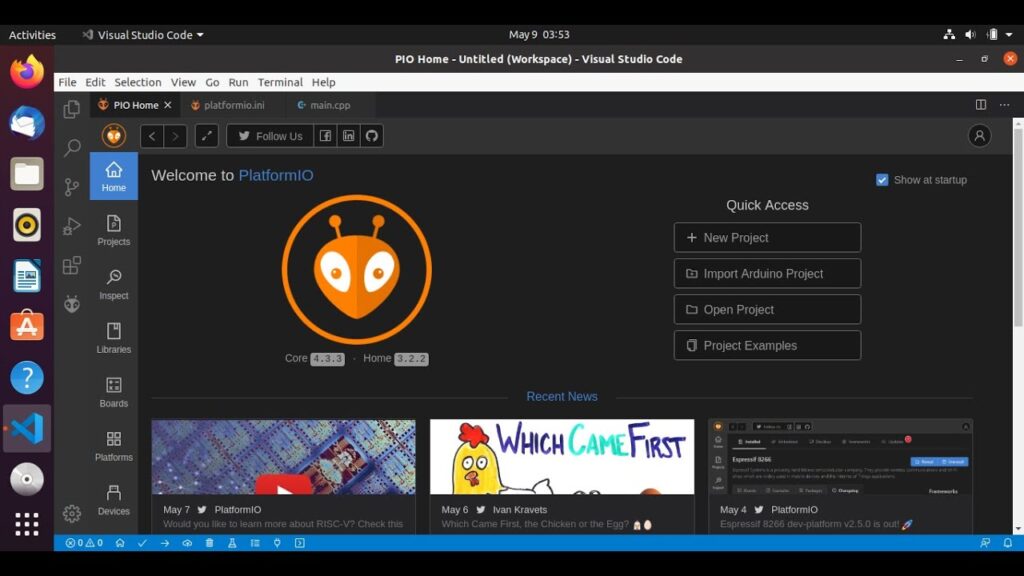Open the PlatformIO settings gear
The width and height of the screenshot is (1024, 576).
pos(72,513)
